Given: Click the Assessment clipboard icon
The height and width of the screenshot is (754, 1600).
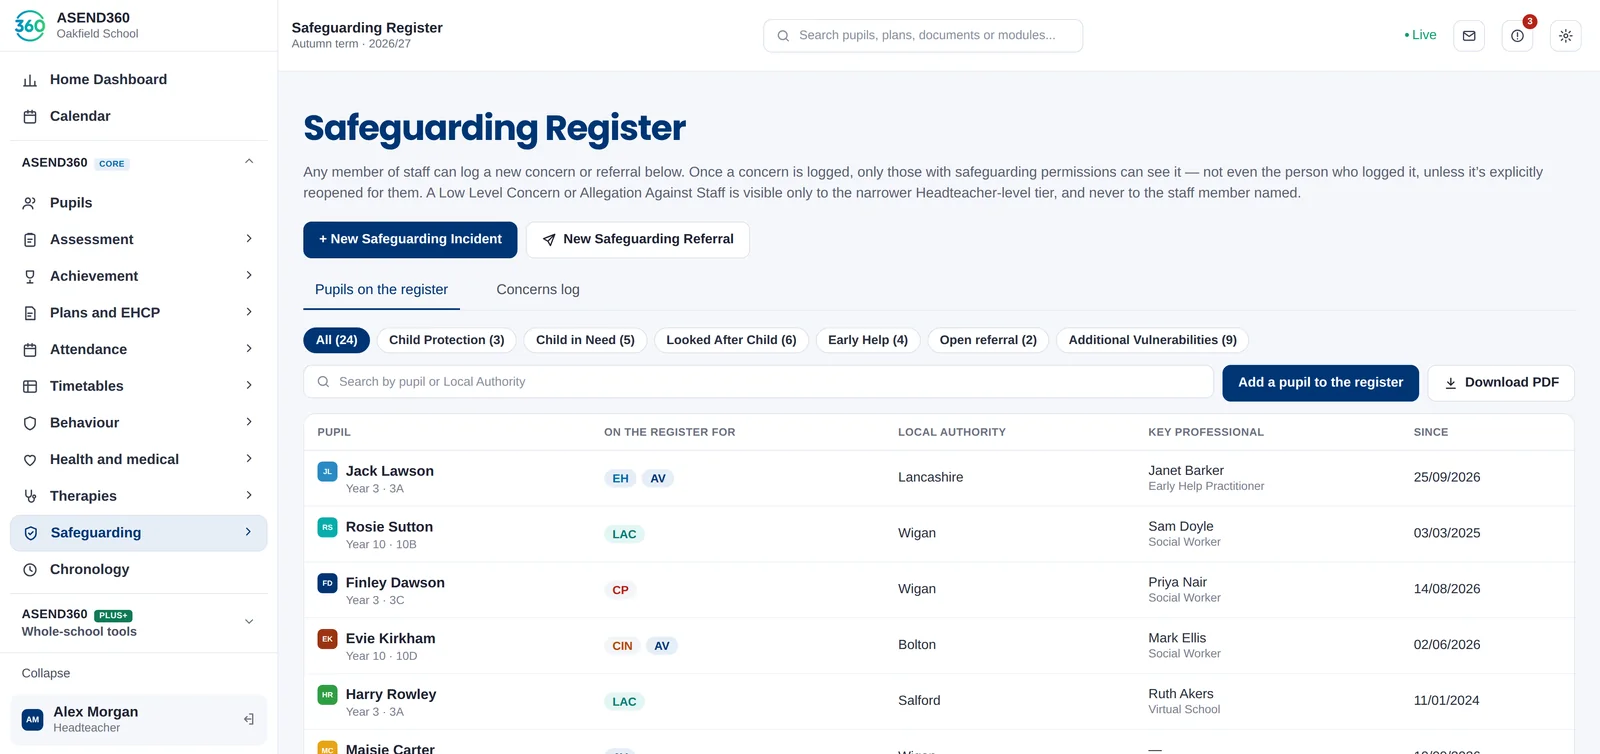Looking at the screenshot, I should click(30, 240).
